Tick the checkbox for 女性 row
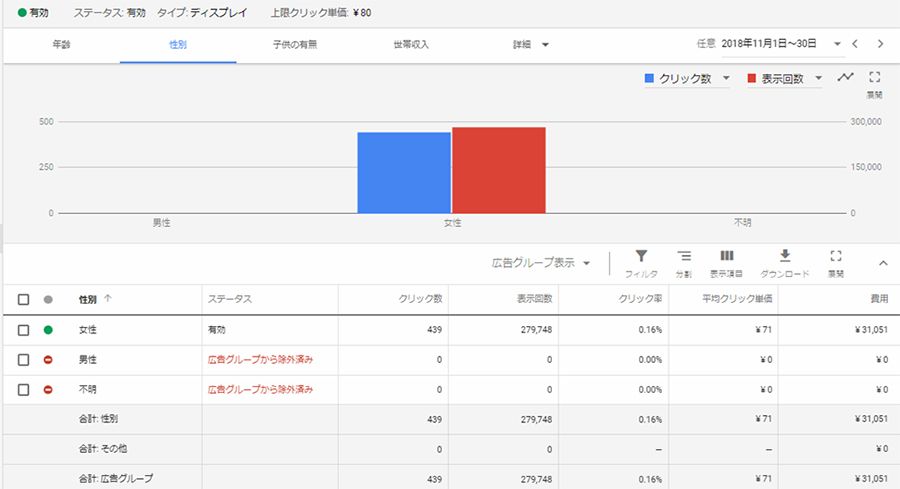 point(24,330)
